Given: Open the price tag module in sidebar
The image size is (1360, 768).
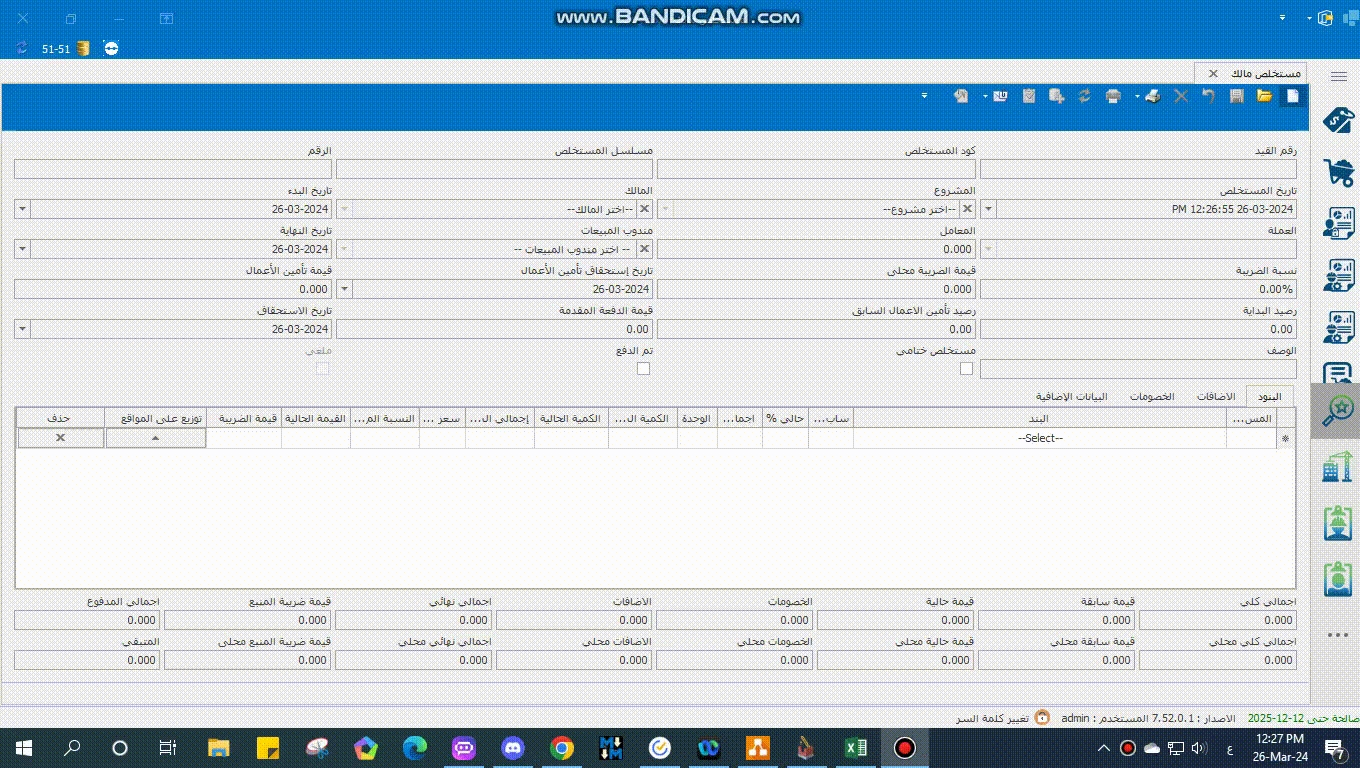Looking at the screenshot, I should 1337,120.
